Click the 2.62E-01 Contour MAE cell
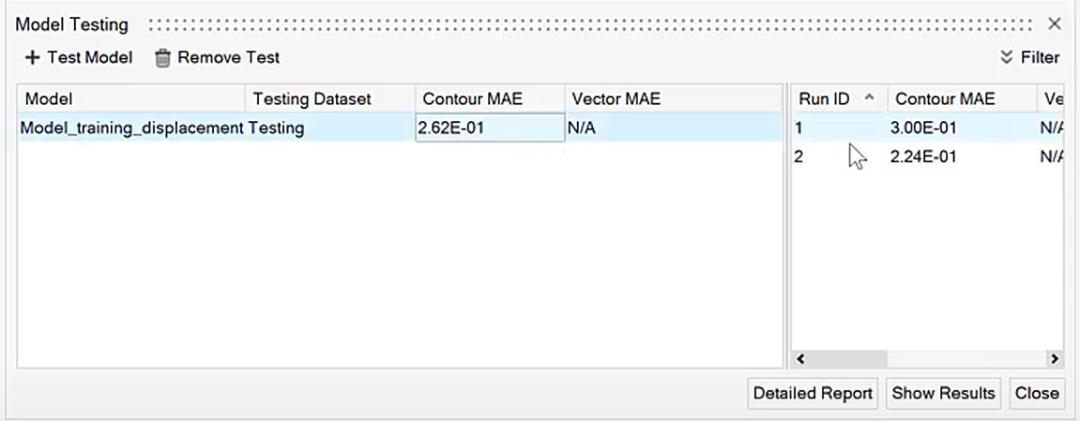This screenshot has width=1080, height=421. [490, 127]
